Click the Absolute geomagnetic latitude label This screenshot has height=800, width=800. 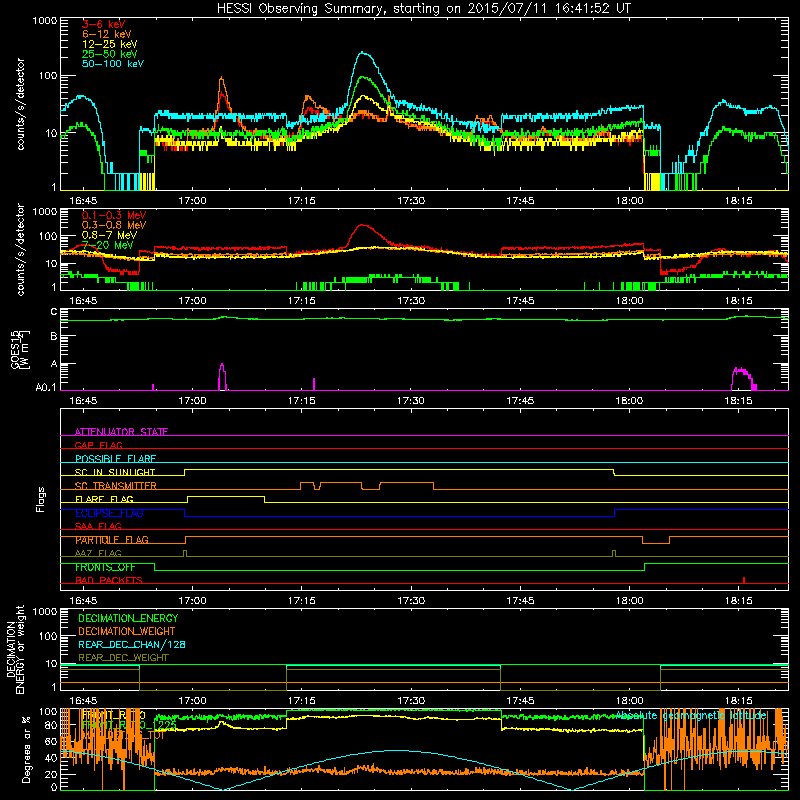pos(691,716)
